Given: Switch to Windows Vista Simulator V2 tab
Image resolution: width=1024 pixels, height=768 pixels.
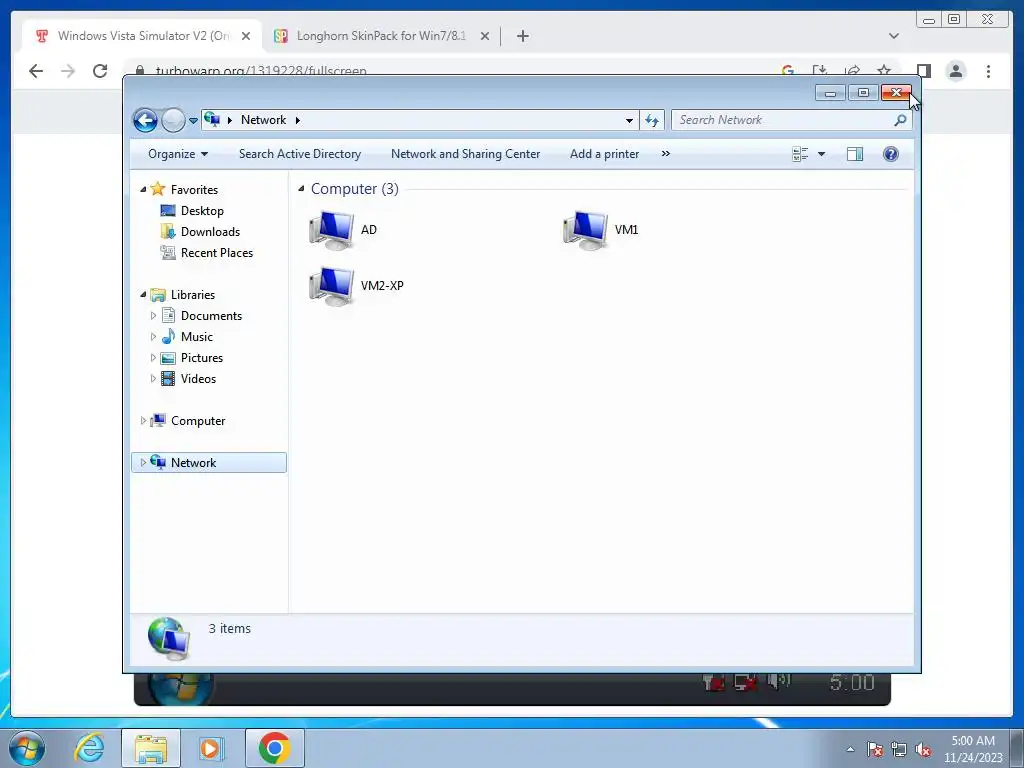Looking at the screenshot, I should point(142,36).
